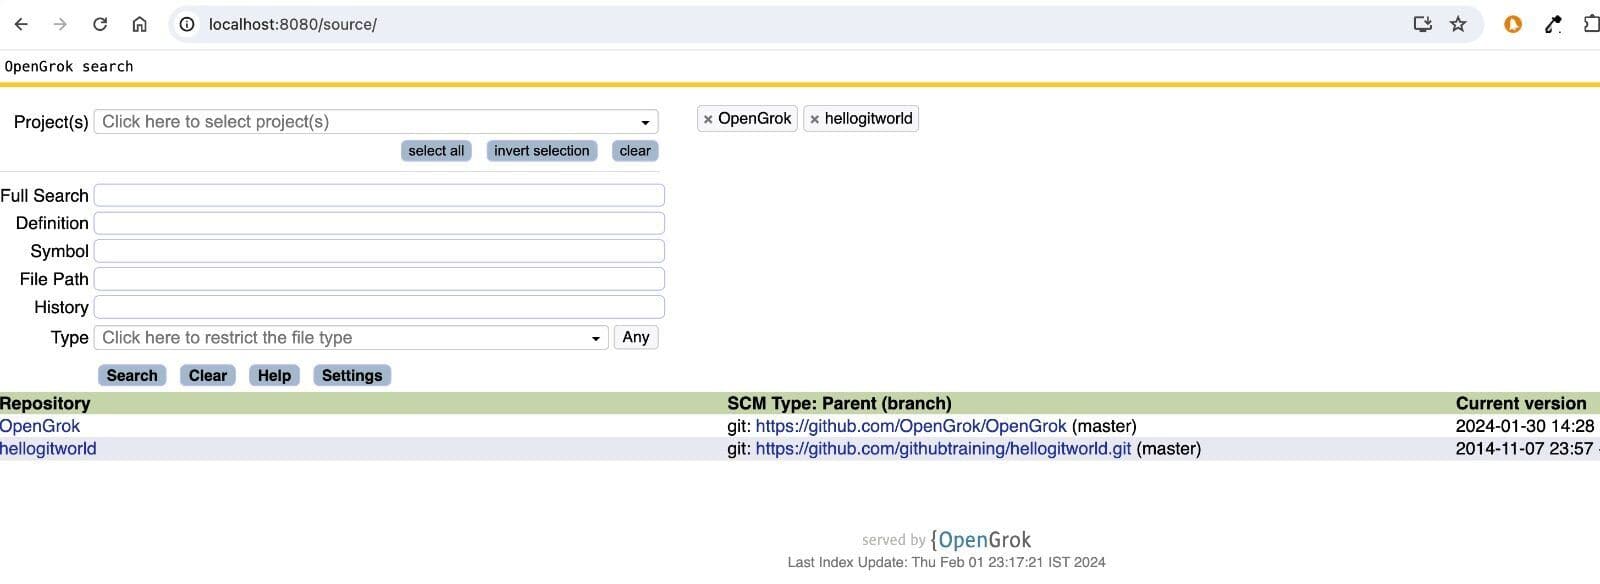This screenshot has width=1600, height=584.
Task: Expand the file Type dropdown
Action: (x=350, y=338)
